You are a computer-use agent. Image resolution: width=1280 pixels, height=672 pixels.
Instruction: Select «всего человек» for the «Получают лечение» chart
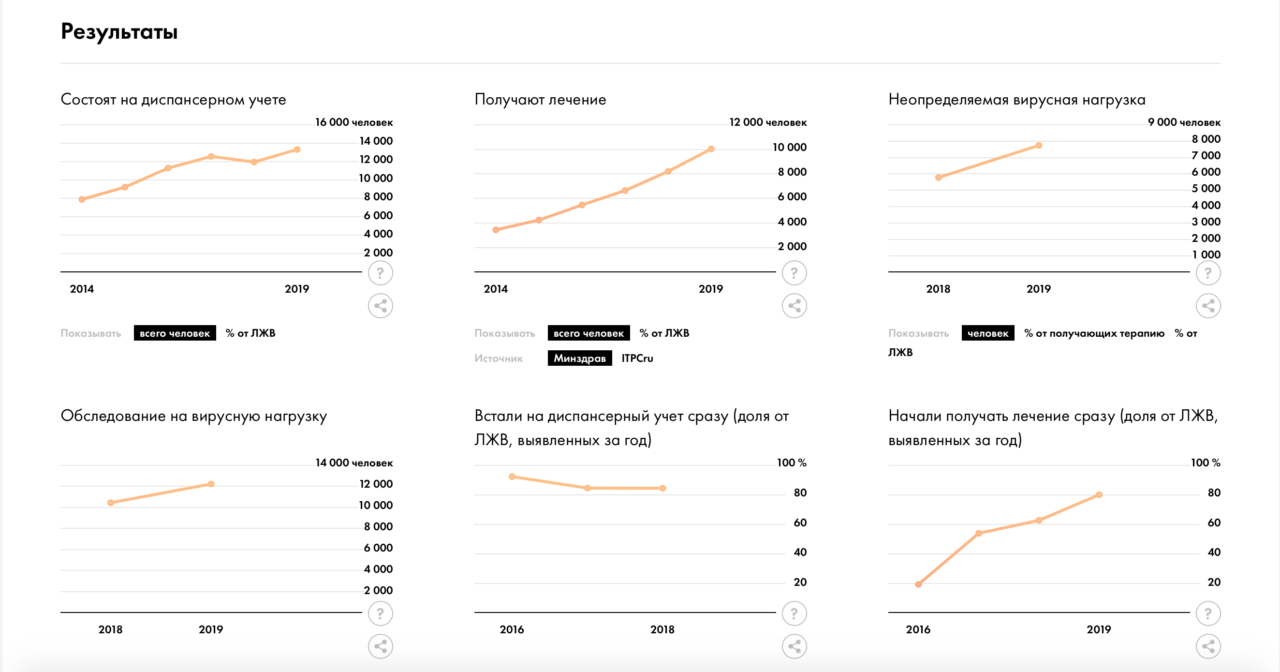pos(589,333)
